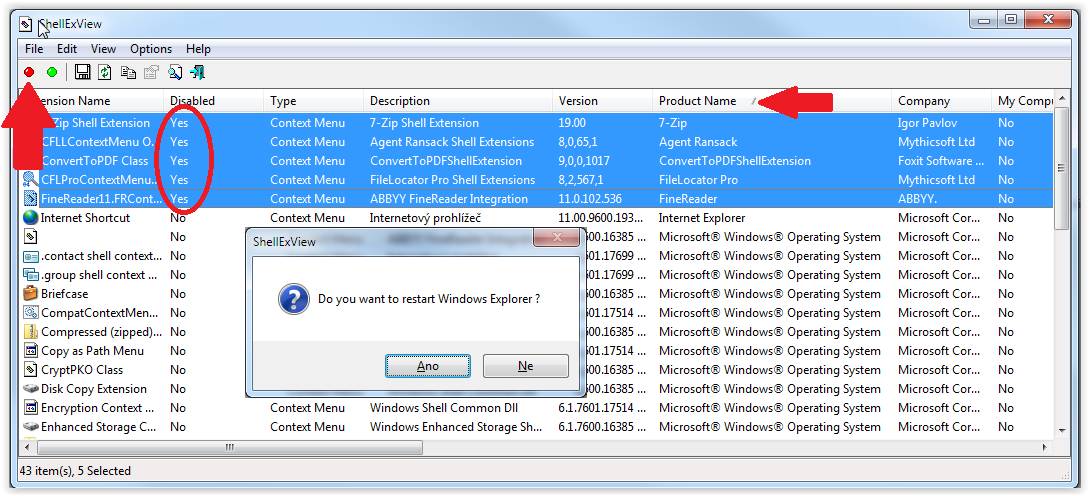Viewport: 1089px width, 496px height.
Task: Click product name 'Agent Ransack'
Action: click(x=698, y=142)
